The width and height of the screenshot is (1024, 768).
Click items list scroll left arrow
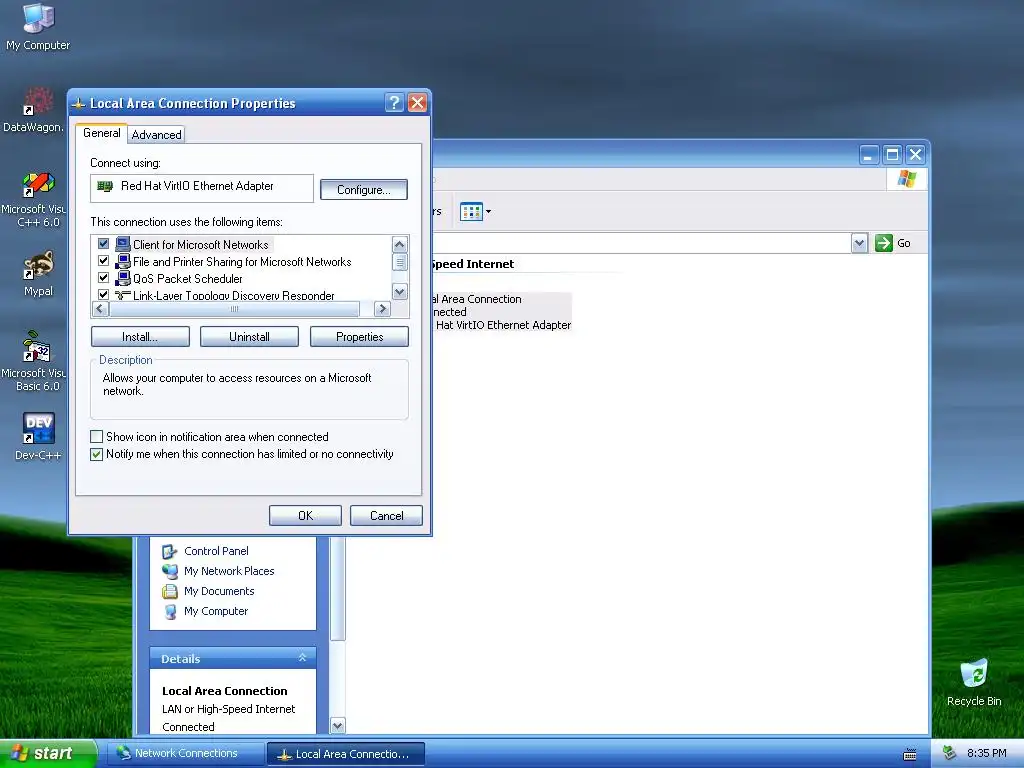[100, 309]
